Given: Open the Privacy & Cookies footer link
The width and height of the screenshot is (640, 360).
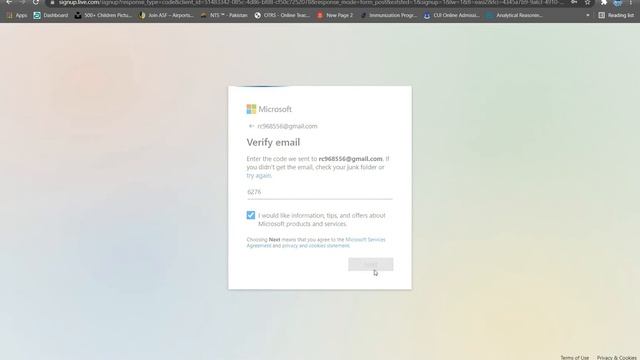Looking at the screenshot, I should tap(617, 358).
